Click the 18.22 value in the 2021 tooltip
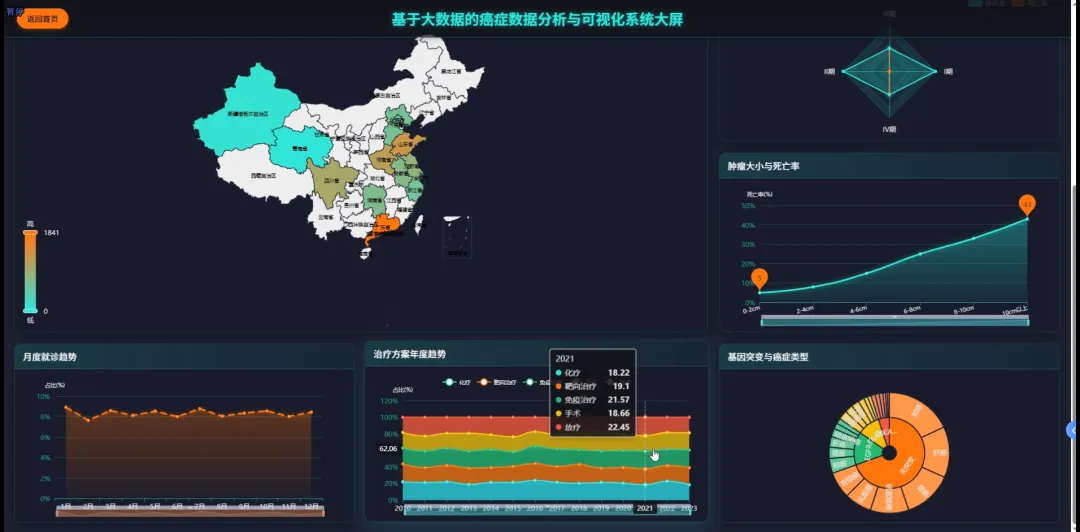1080x532 pixels. coord(619,373)
